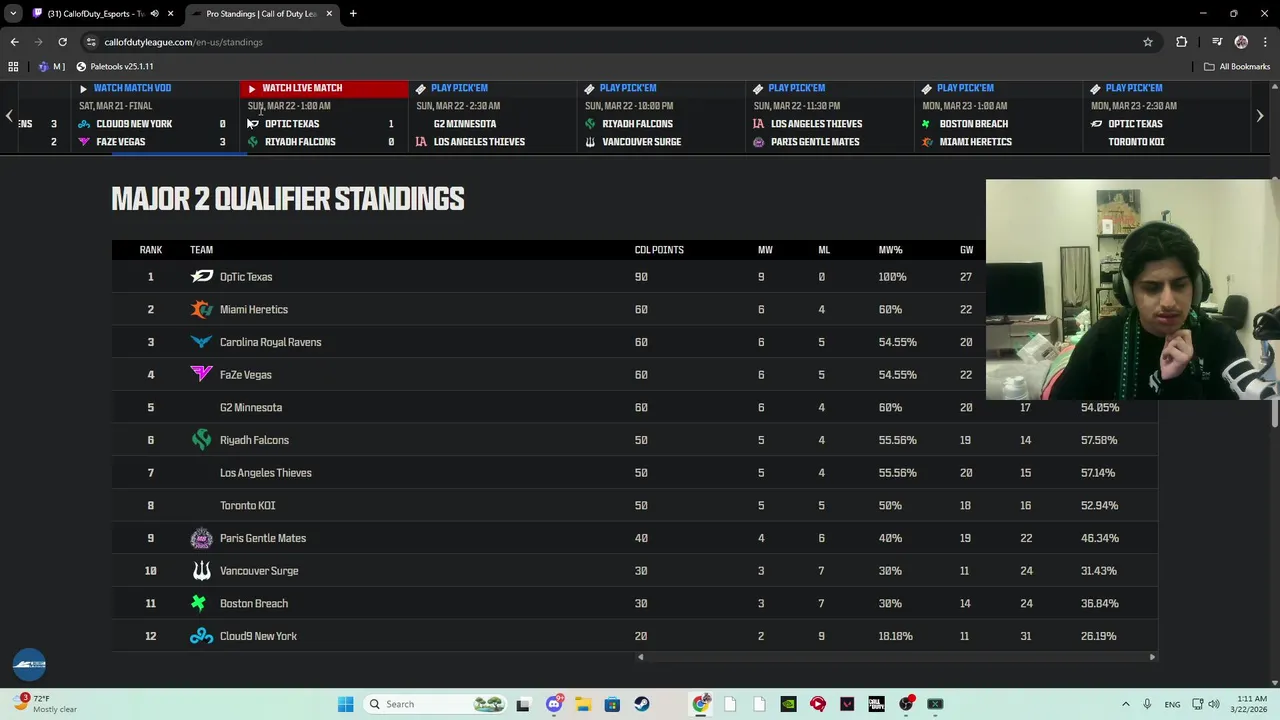Open the Call of Duty taskbar icon
This screenshot has height=720, width=1280.
coord(877,704)
